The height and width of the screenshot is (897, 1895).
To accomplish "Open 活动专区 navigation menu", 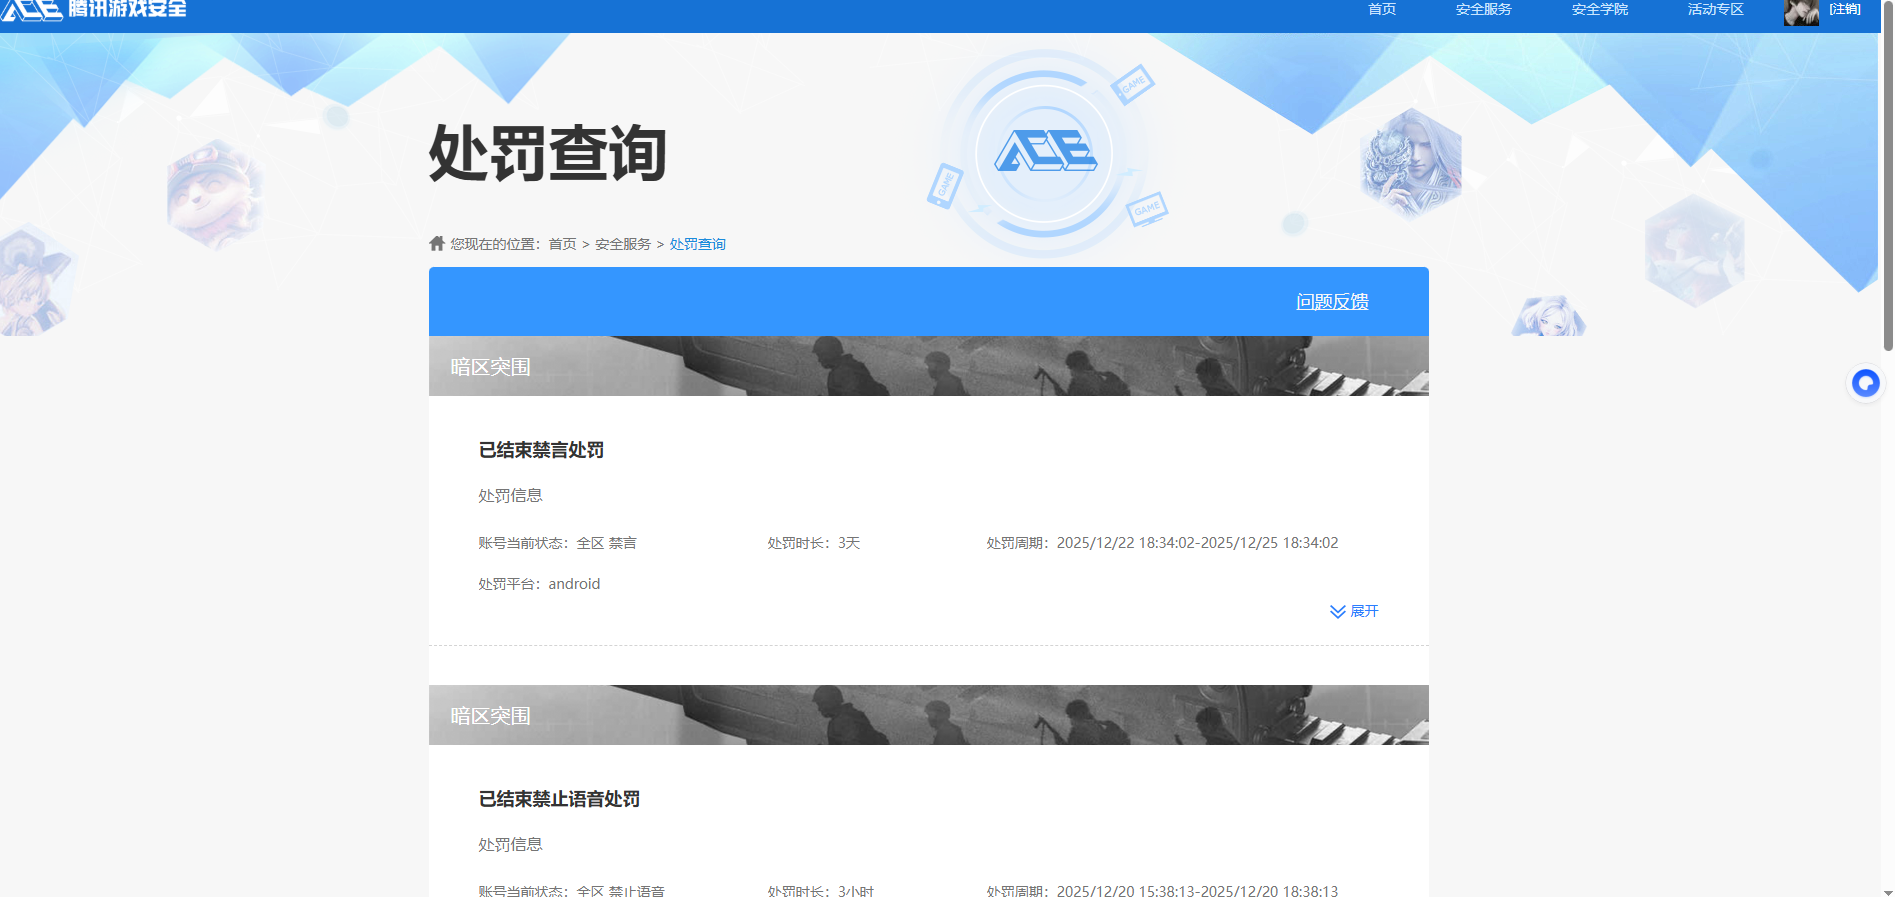I will tap(1716, 9).
